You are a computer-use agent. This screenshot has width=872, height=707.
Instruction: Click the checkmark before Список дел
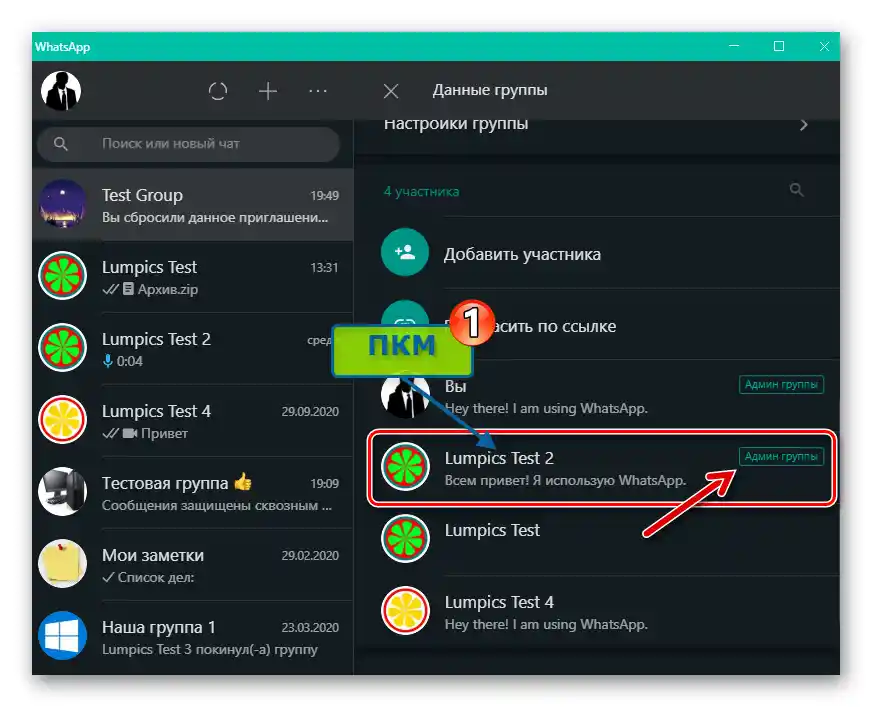point(108,577)
